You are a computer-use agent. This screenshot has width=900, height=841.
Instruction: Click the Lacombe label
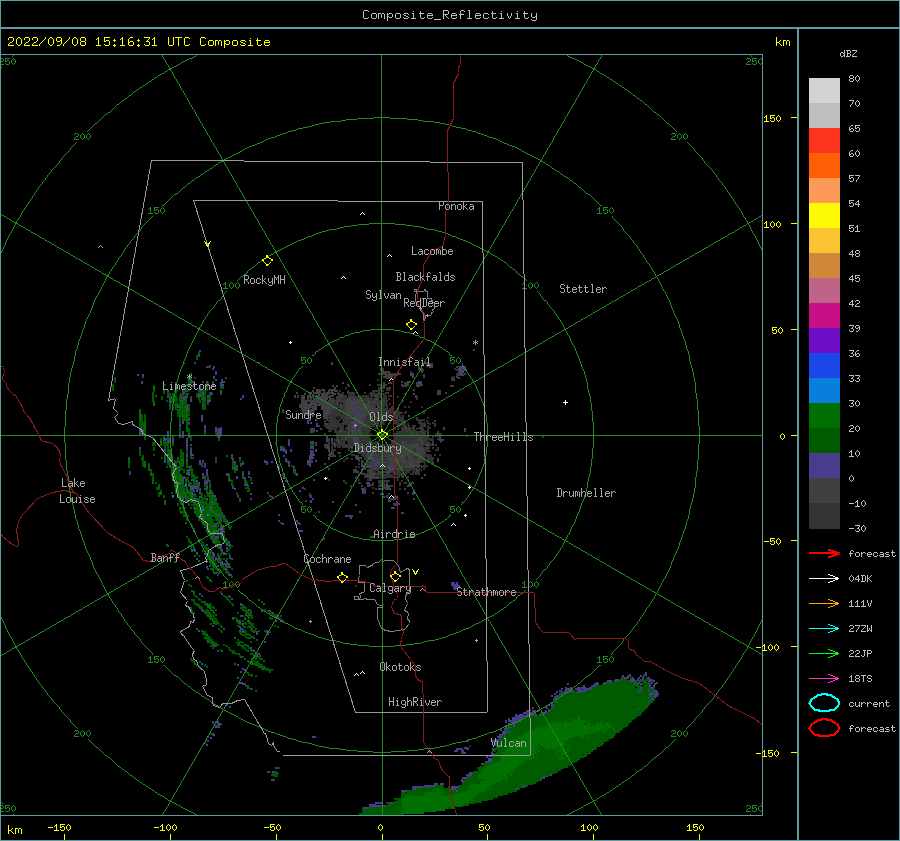tap(432, 251)
